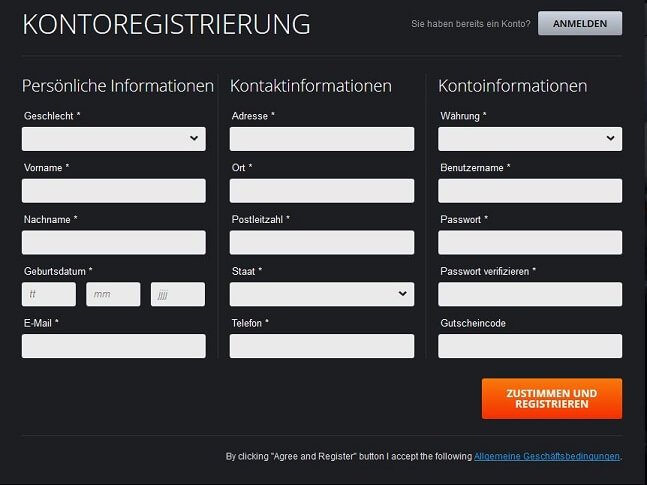Click the Kontaktinformationen heading

click(311, 86)
